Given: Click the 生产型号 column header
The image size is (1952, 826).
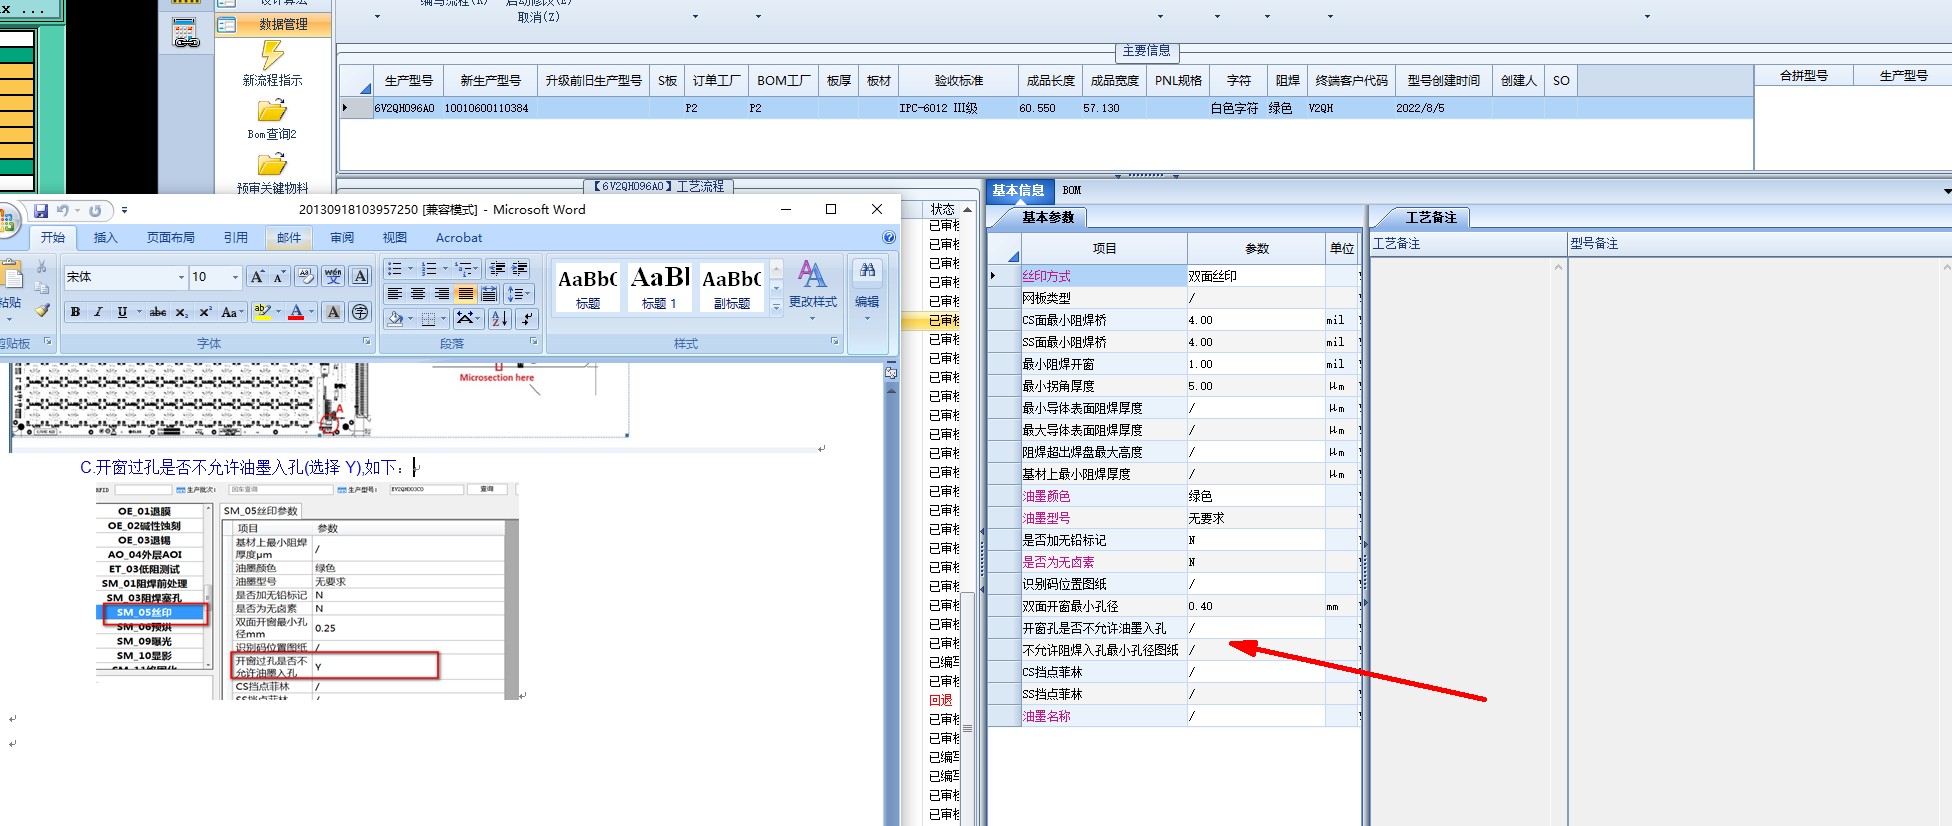Looking at the screenshot, I should [408, 80].
